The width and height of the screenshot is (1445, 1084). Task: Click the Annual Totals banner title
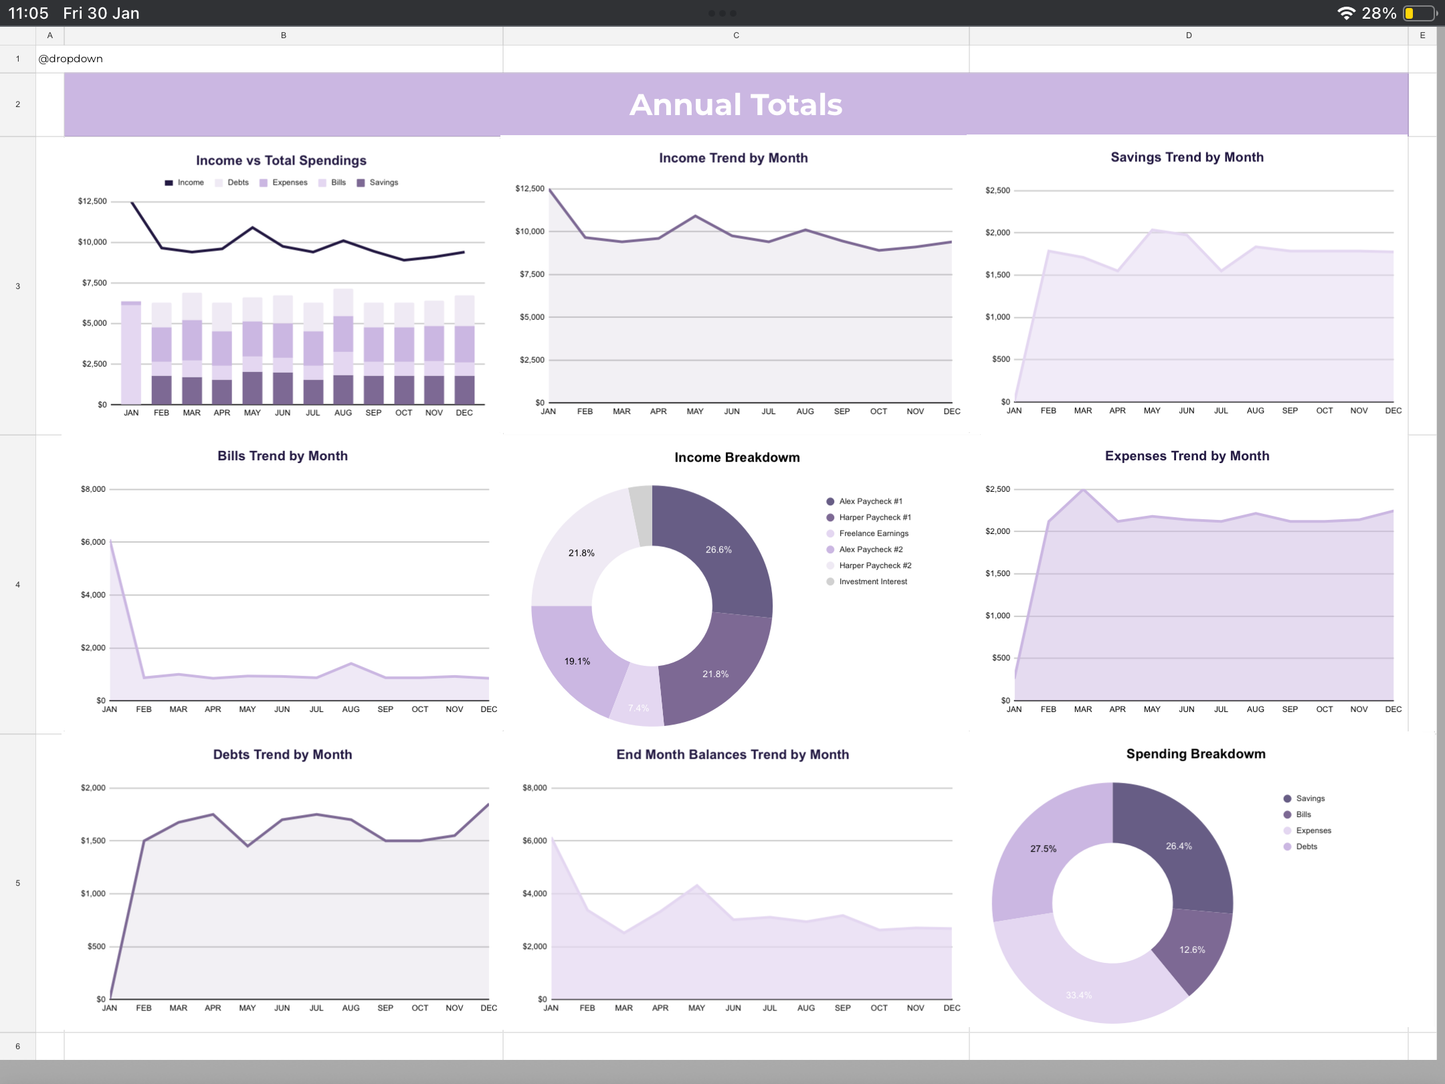[x=736, y=104]
